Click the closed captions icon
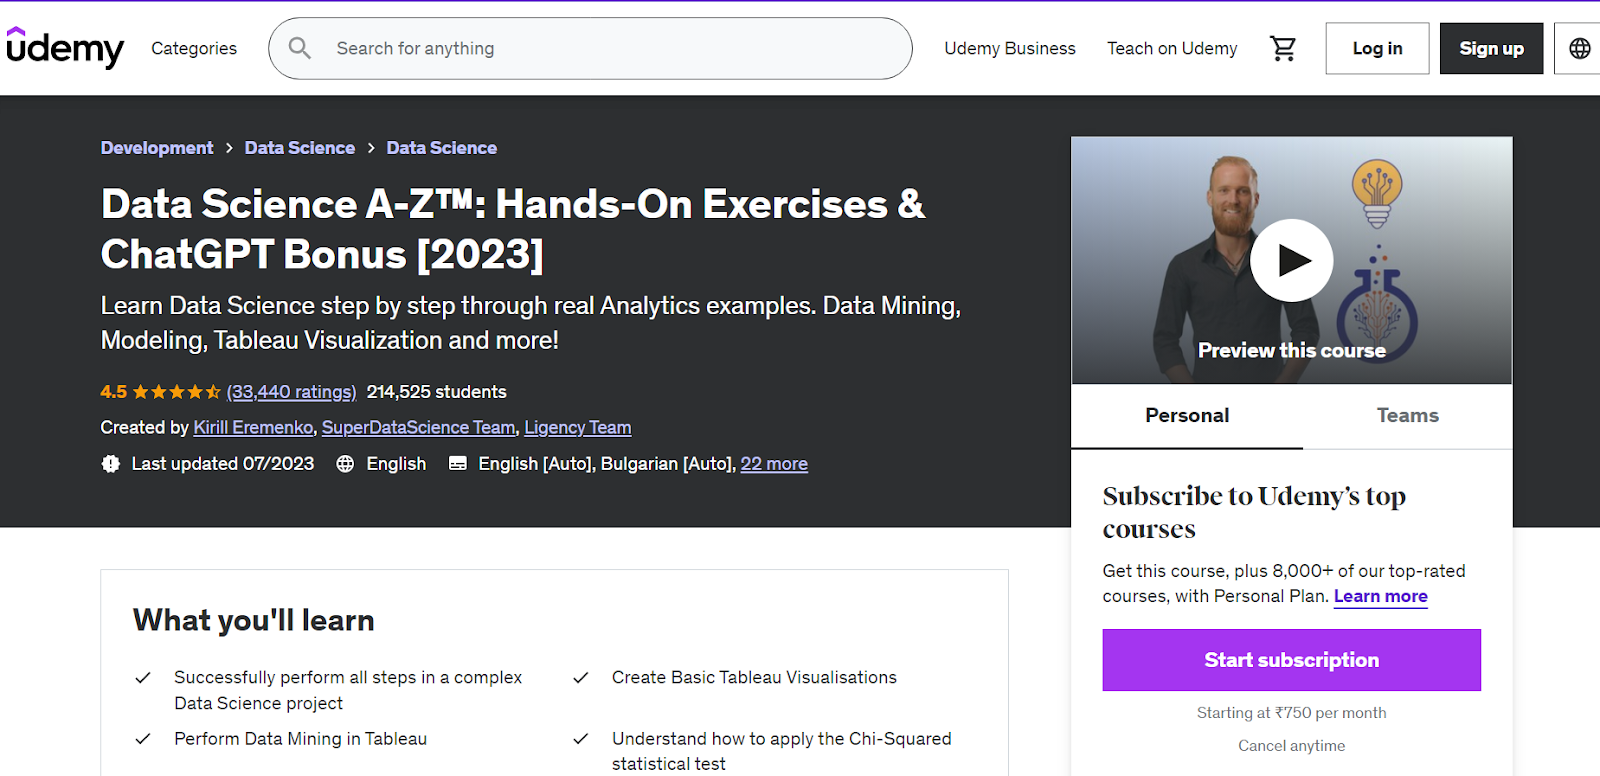The image size is (1600, 776). coord(458,464)
